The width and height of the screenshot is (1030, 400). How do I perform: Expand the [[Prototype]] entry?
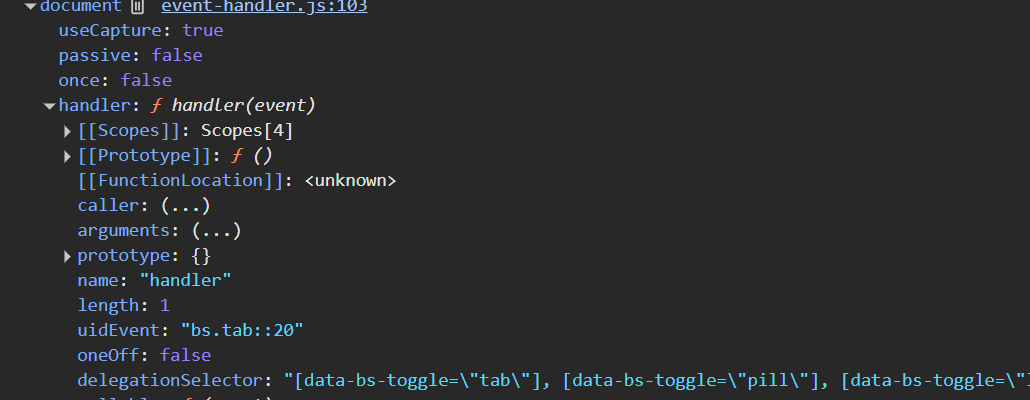[67, 156]
